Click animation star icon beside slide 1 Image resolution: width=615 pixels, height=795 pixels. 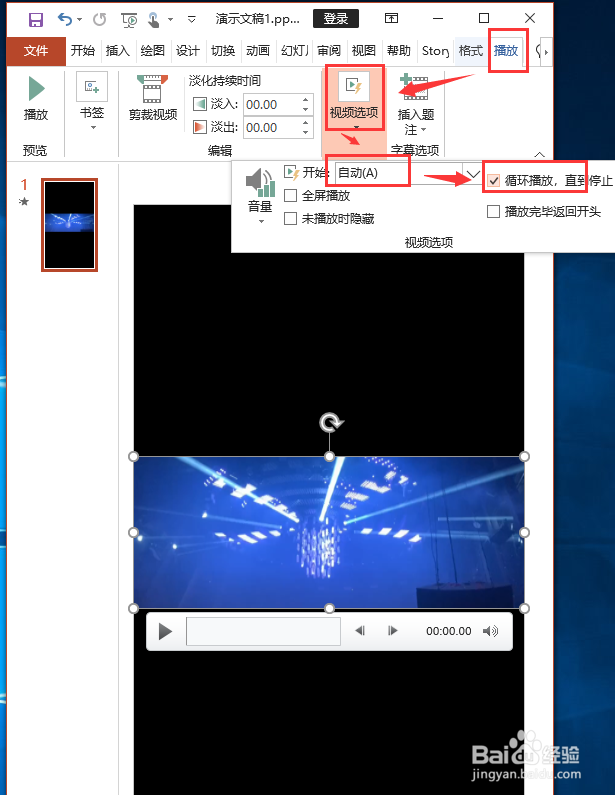point(24,201)
